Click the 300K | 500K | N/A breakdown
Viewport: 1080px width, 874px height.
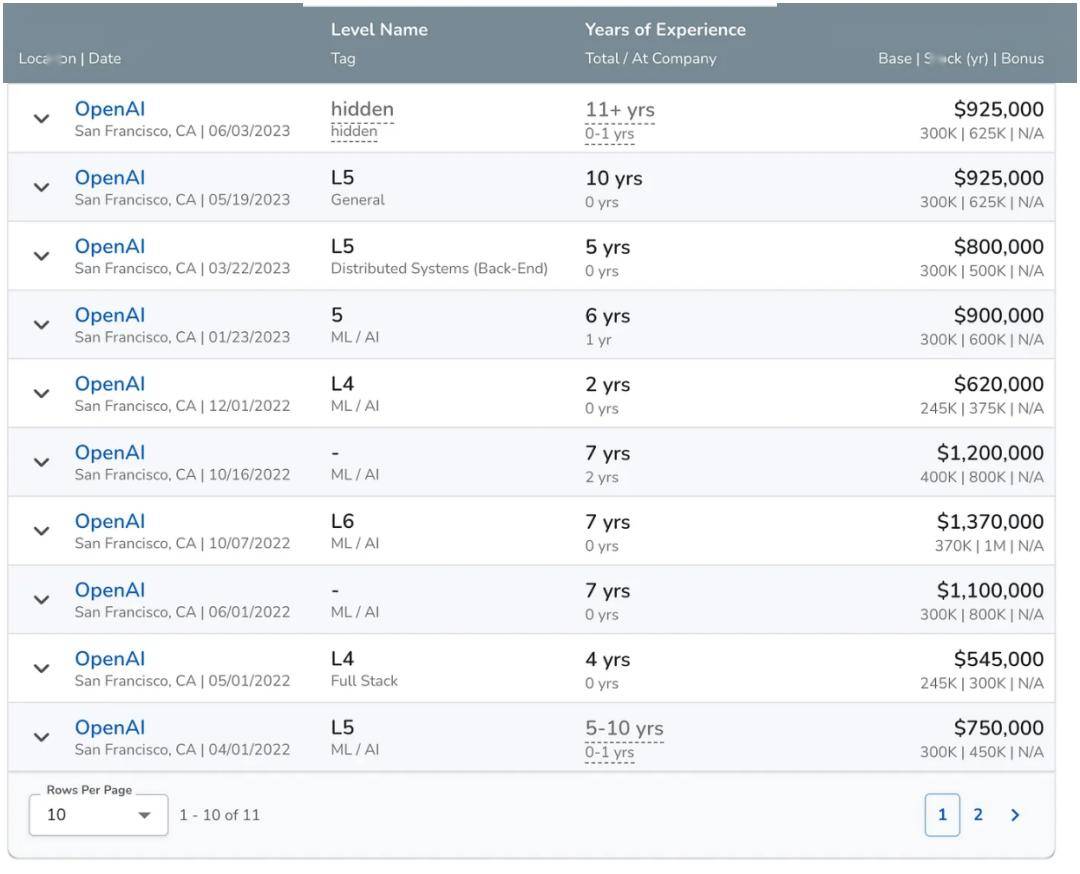click(x=982, y=271)
